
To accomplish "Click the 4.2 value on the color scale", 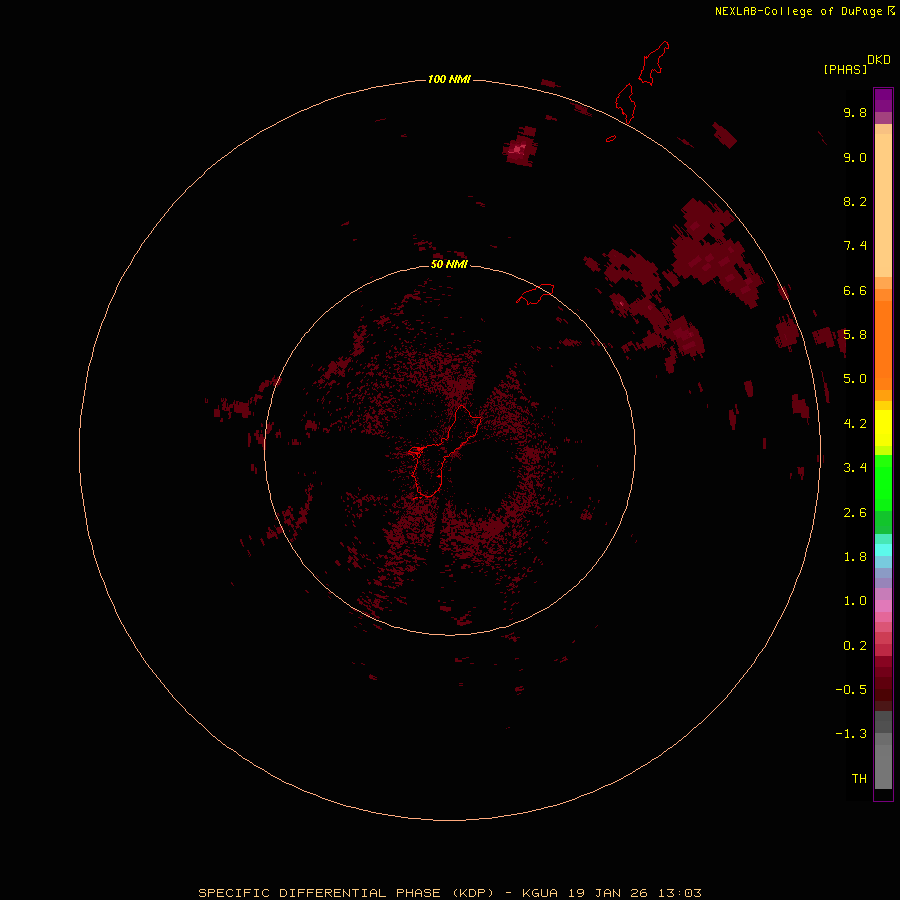I will 855,424.
